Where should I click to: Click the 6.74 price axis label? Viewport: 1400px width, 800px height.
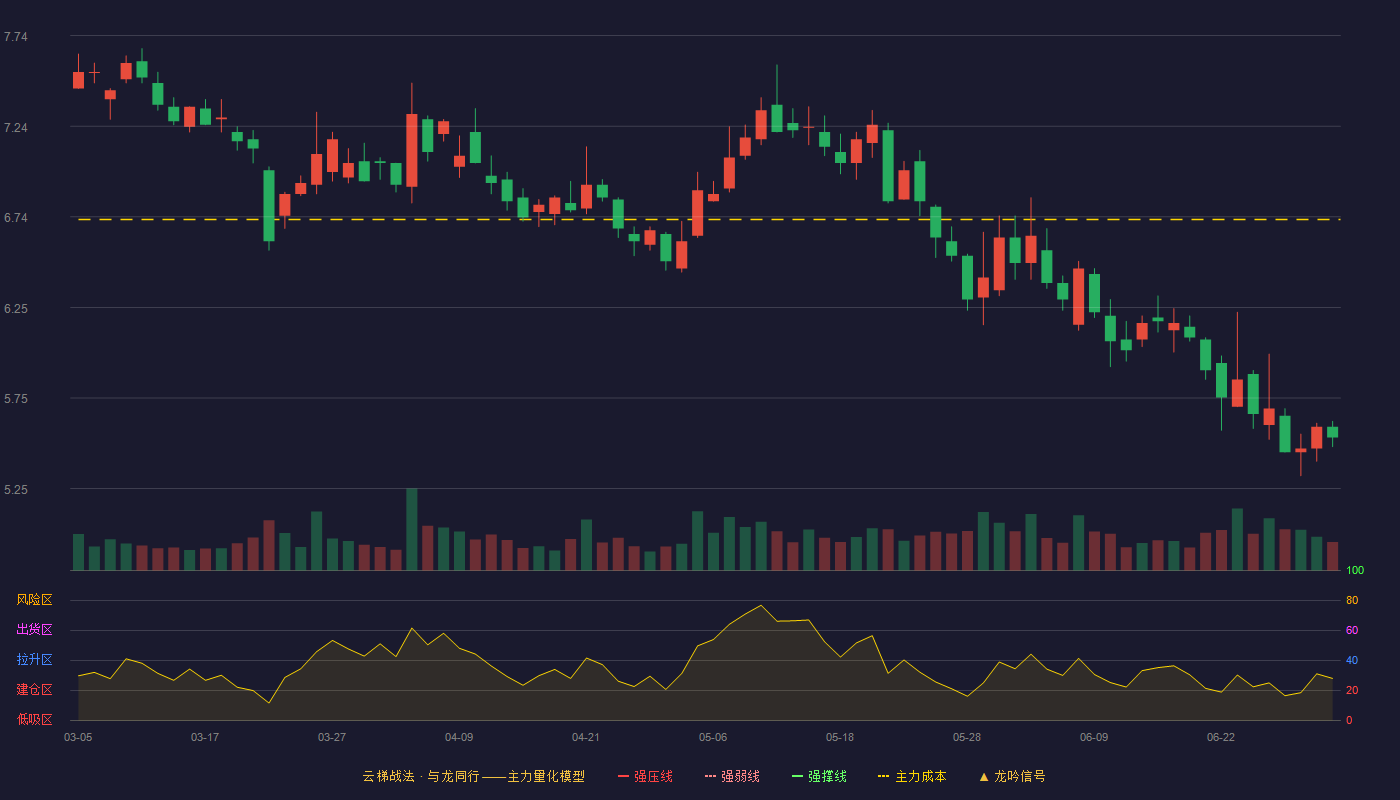click(x=16, y=218)
